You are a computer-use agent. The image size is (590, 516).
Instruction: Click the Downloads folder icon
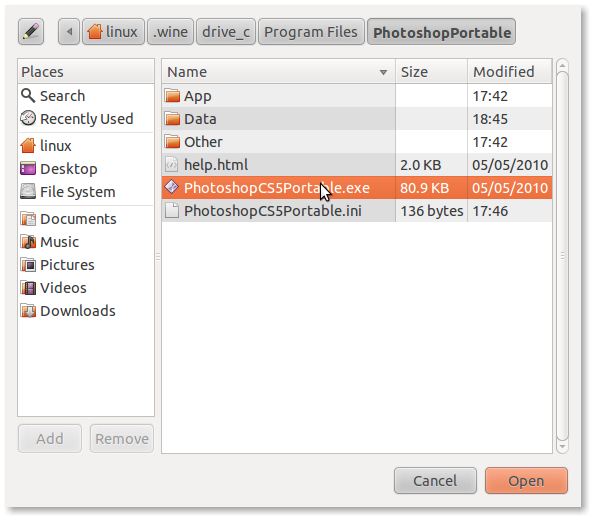click(28, 311)
